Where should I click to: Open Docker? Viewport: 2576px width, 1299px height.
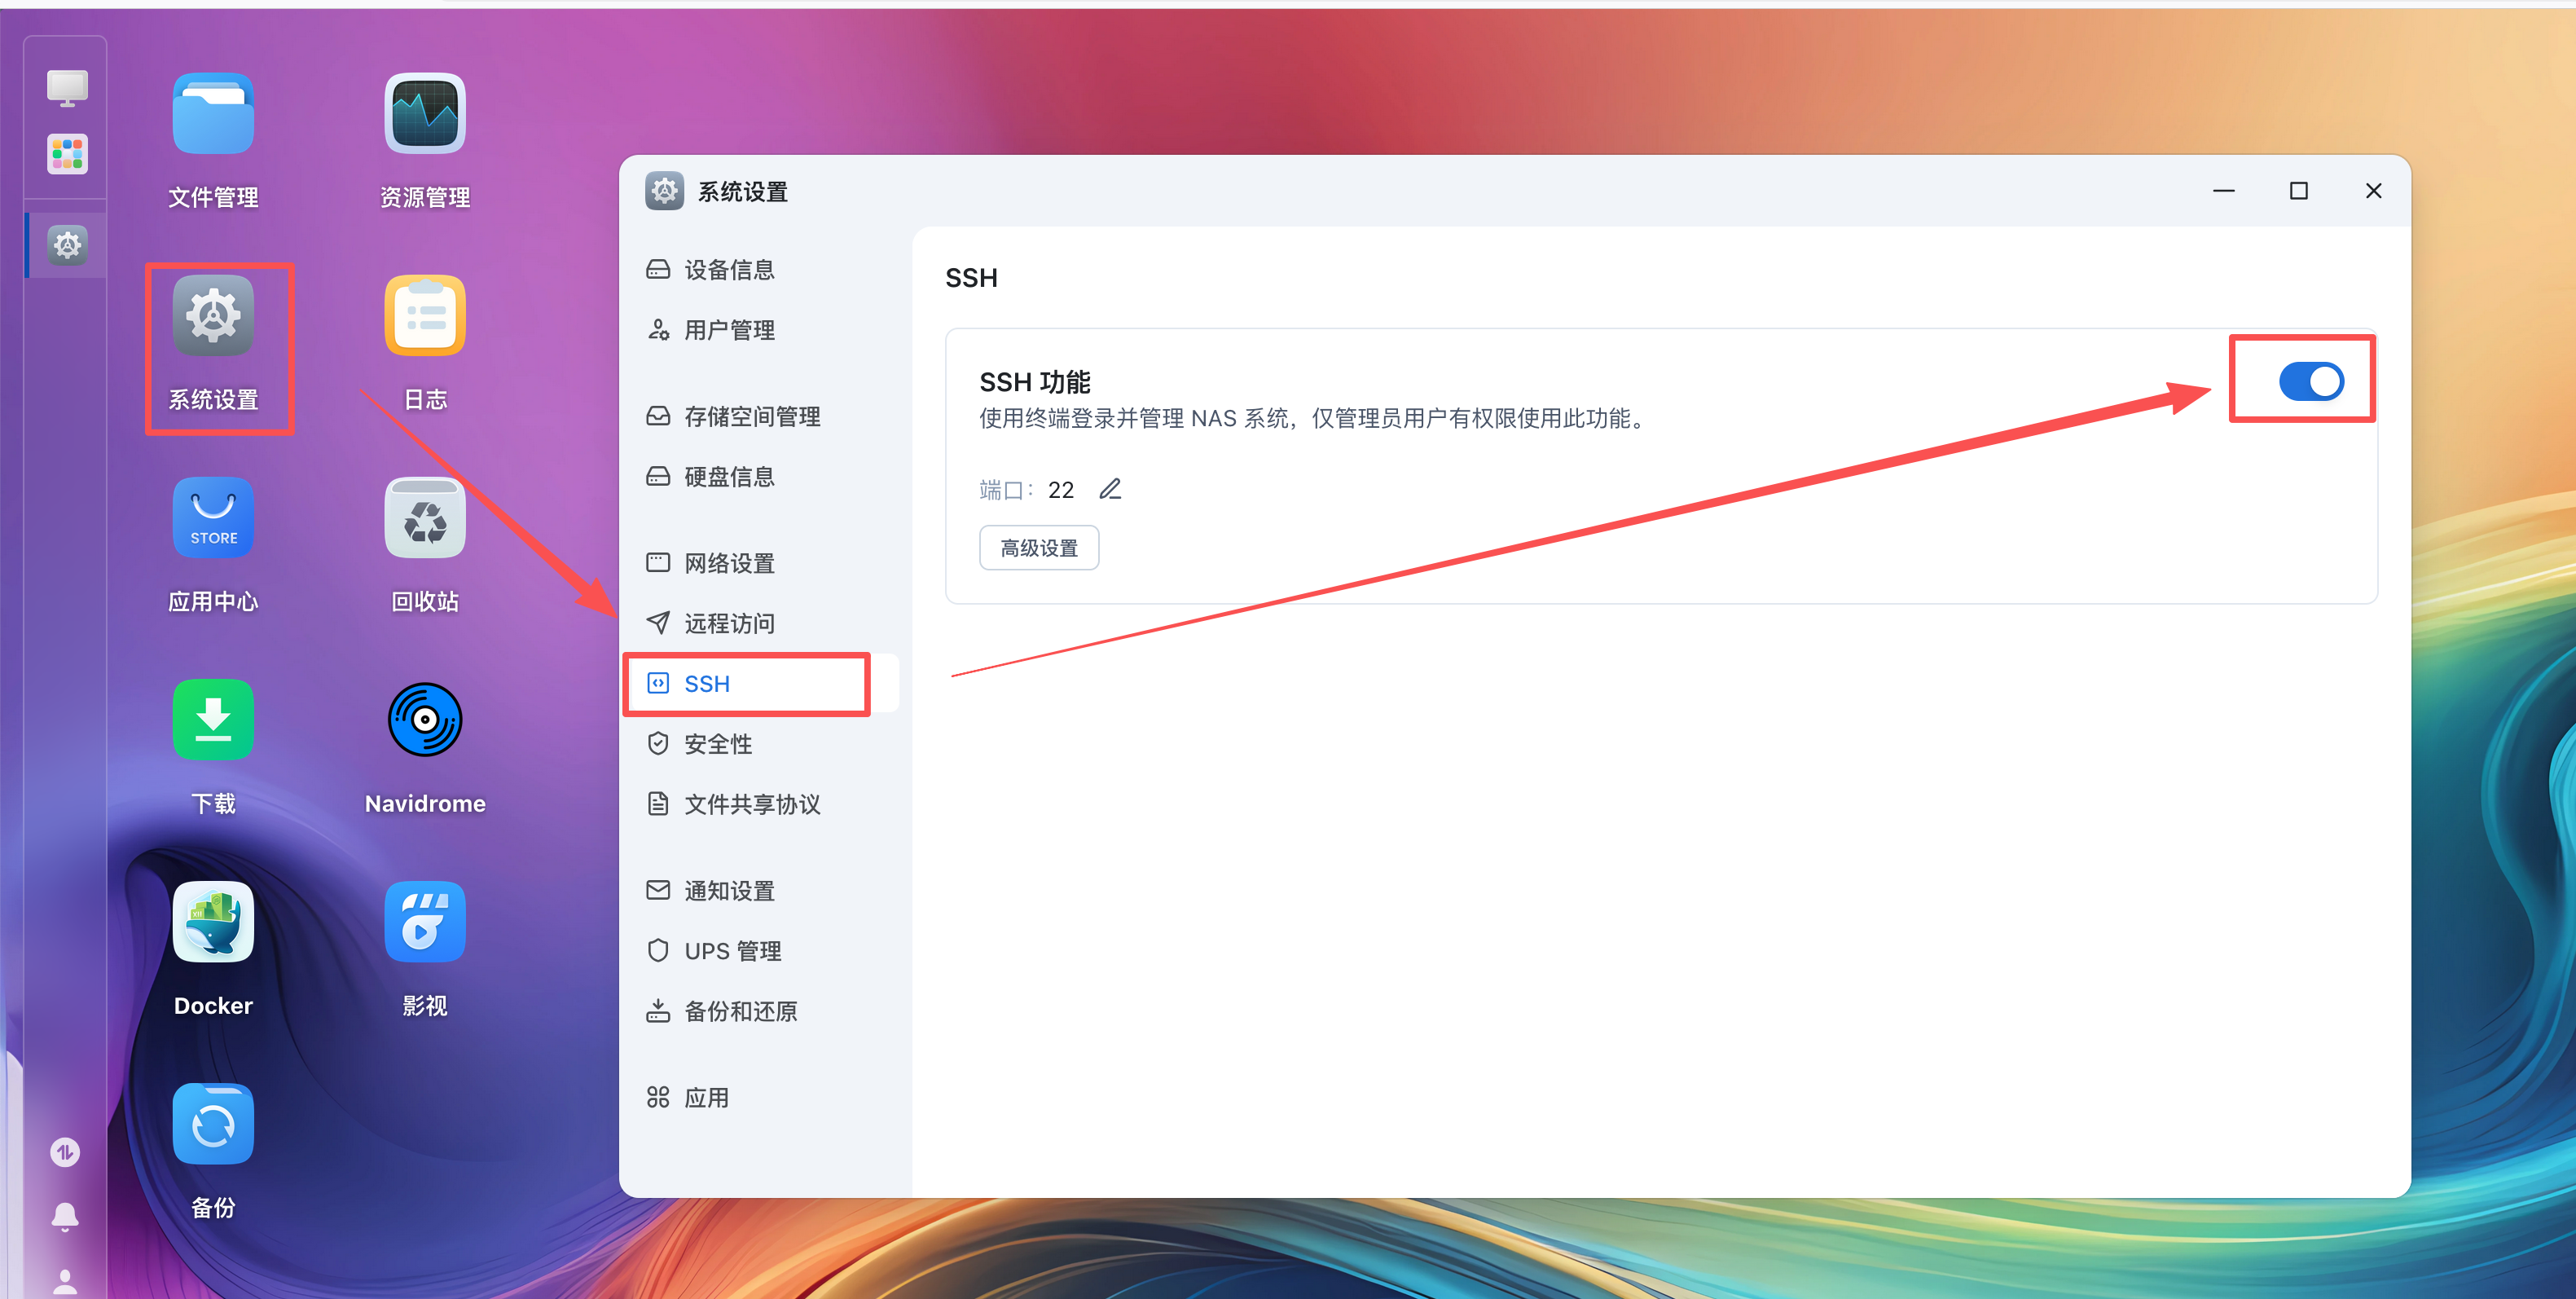point(212,921)
